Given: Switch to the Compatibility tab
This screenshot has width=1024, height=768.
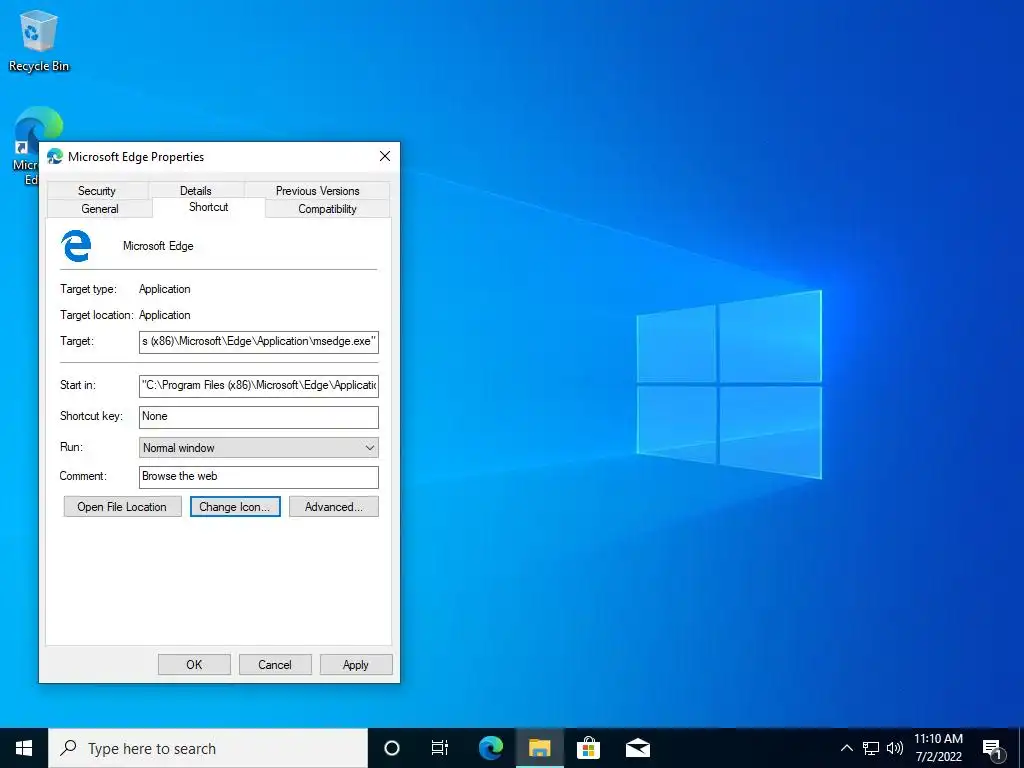Looking at the screenshot, I should click(x=327, y=209).
